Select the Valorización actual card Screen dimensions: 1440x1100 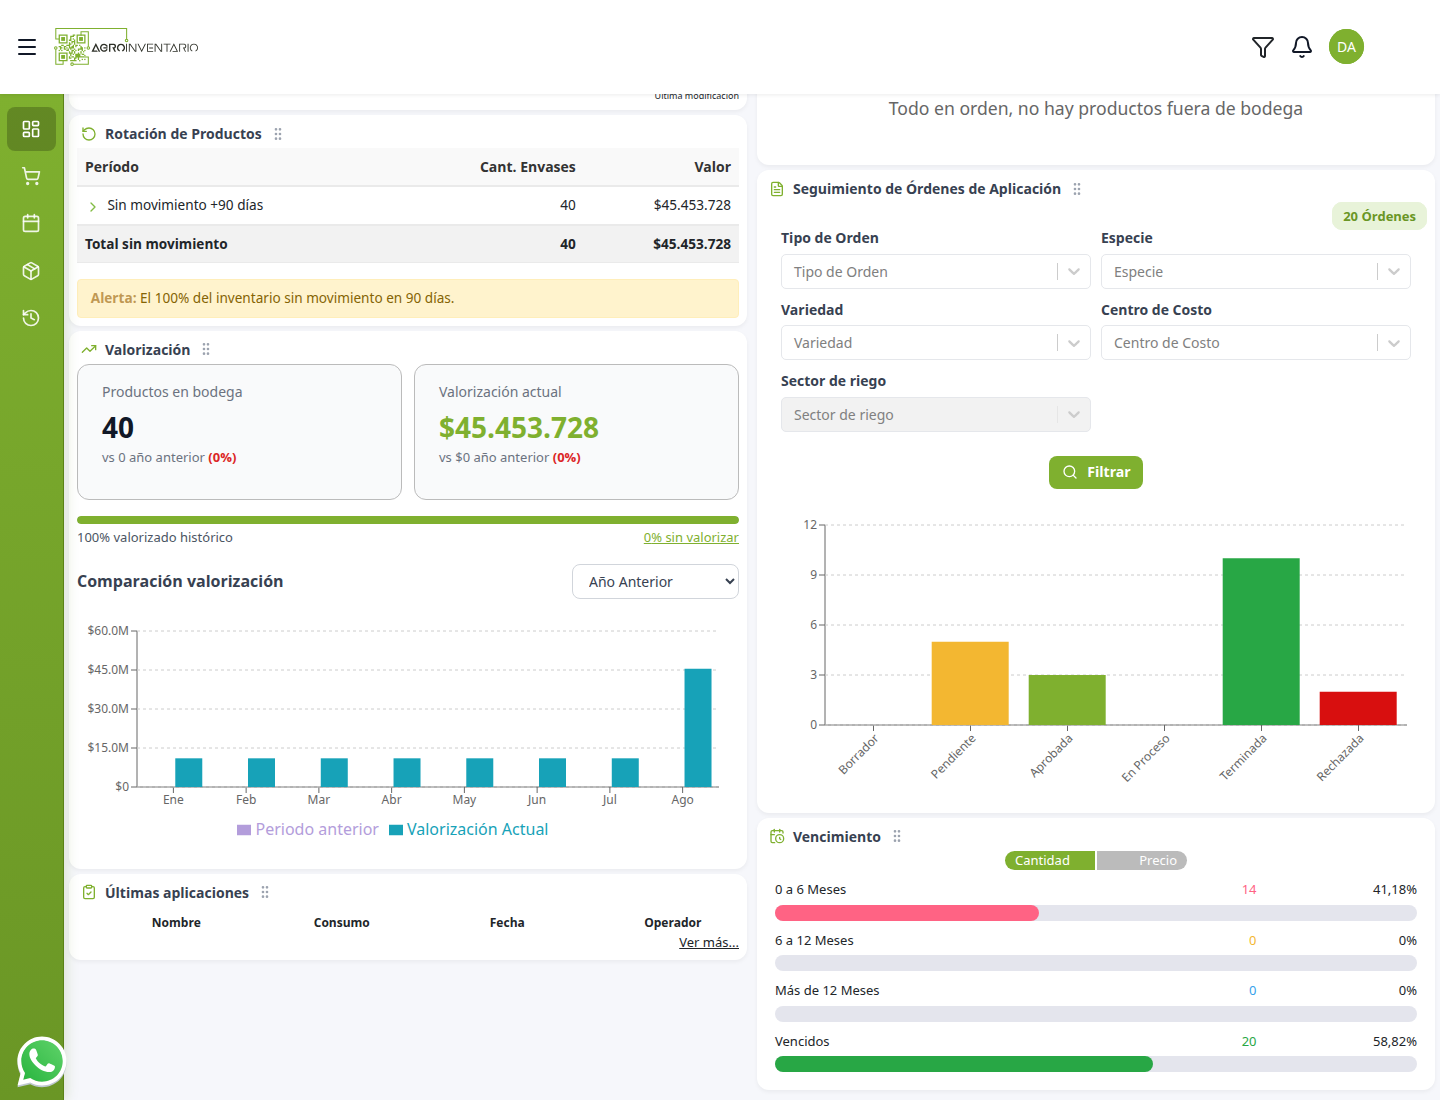tap(576, 432)
